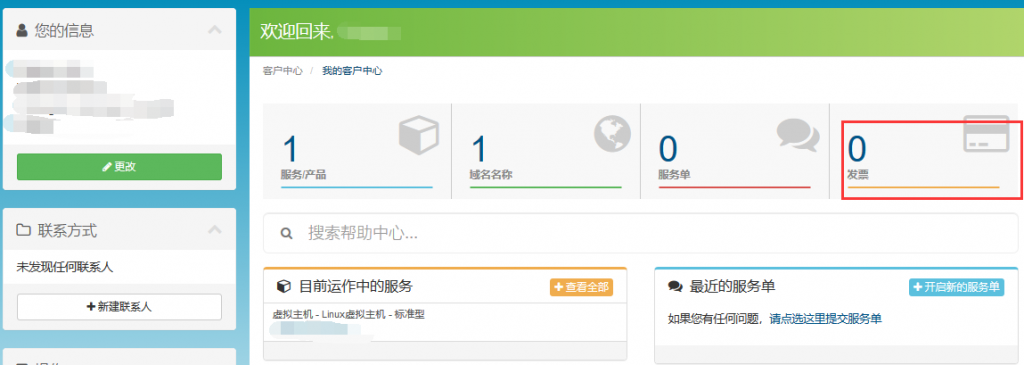Image resolution: width=1024 pixels, height=365 pixels.
Task: Open the 域名名称 stat label
Action: coord(491,175)
